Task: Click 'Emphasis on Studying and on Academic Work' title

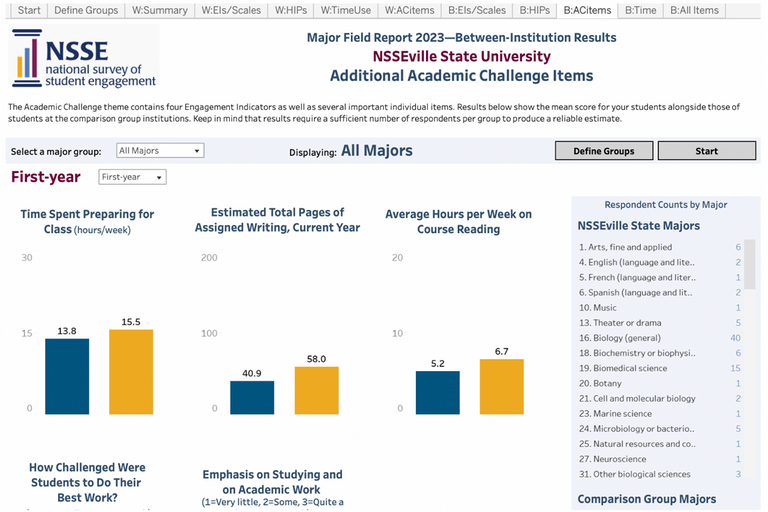Action: pos(272,482)
